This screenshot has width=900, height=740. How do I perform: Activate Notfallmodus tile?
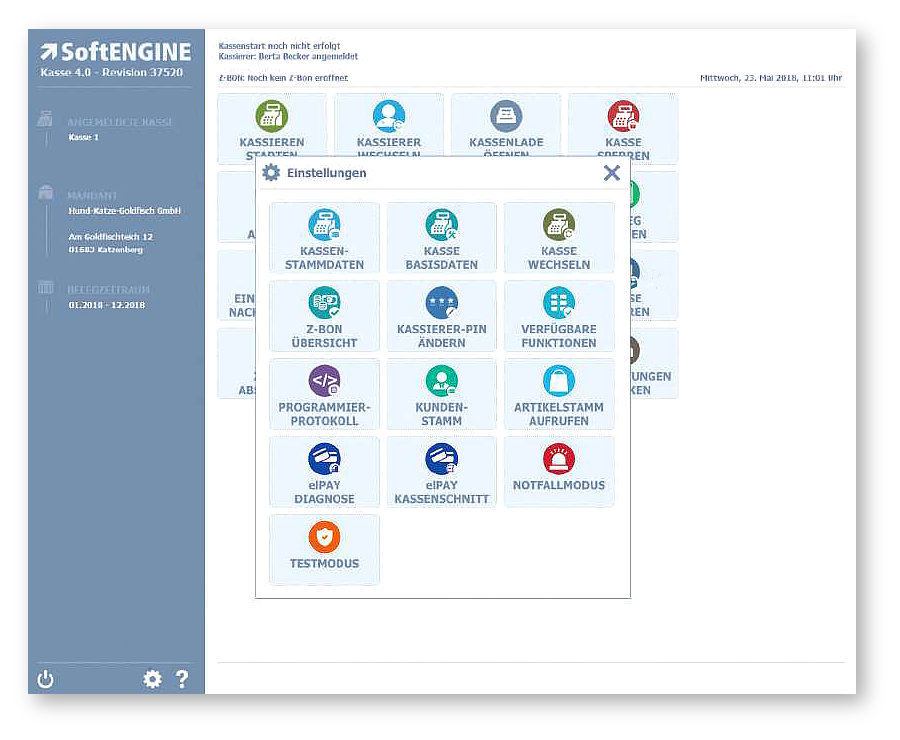pyautogui.click(x=558, y=472)
